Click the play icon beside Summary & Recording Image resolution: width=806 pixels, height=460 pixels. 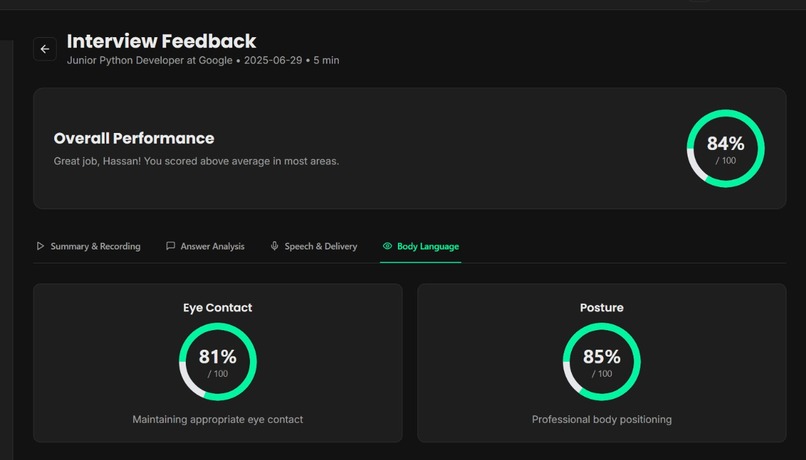click(x=40, y=246)
